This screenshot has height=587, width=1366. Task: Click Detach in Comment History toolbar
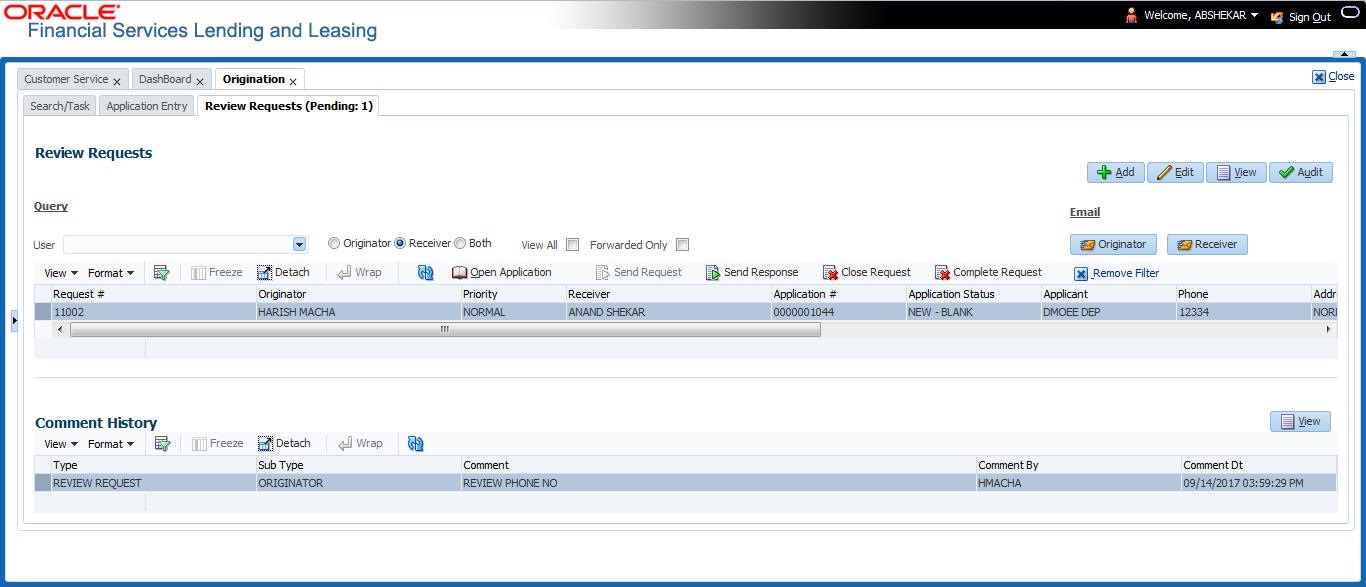click(284, 443)
